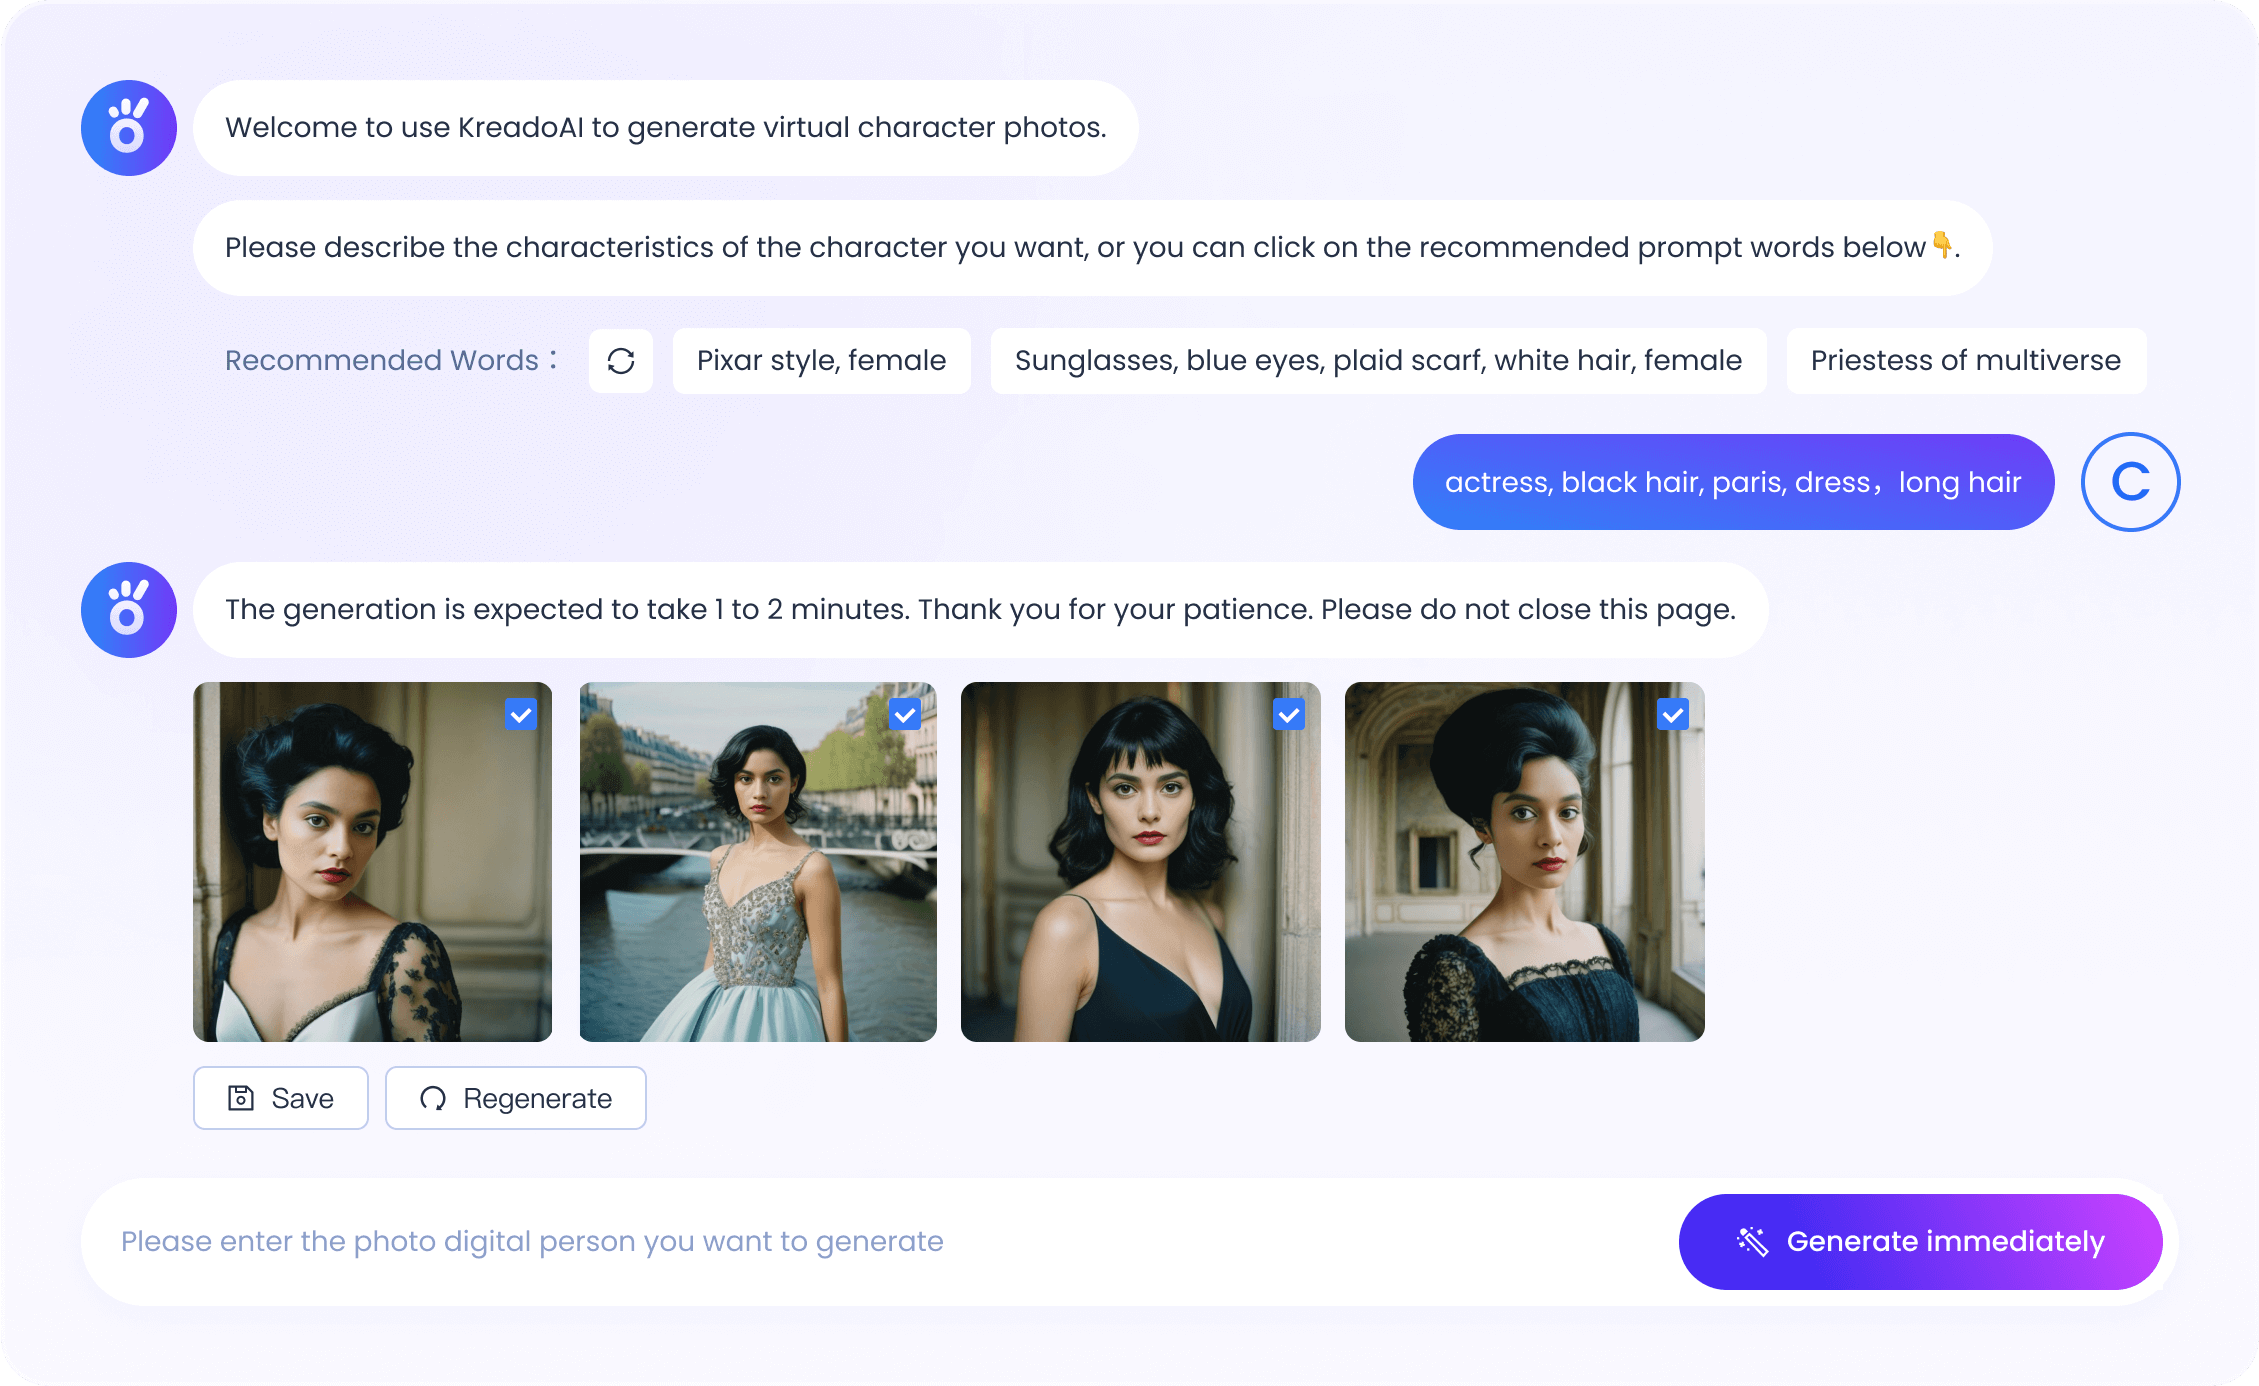Click the magic wand icon on Generate immediately
The image size is (2259, 1386).
pos(1753,1241)
